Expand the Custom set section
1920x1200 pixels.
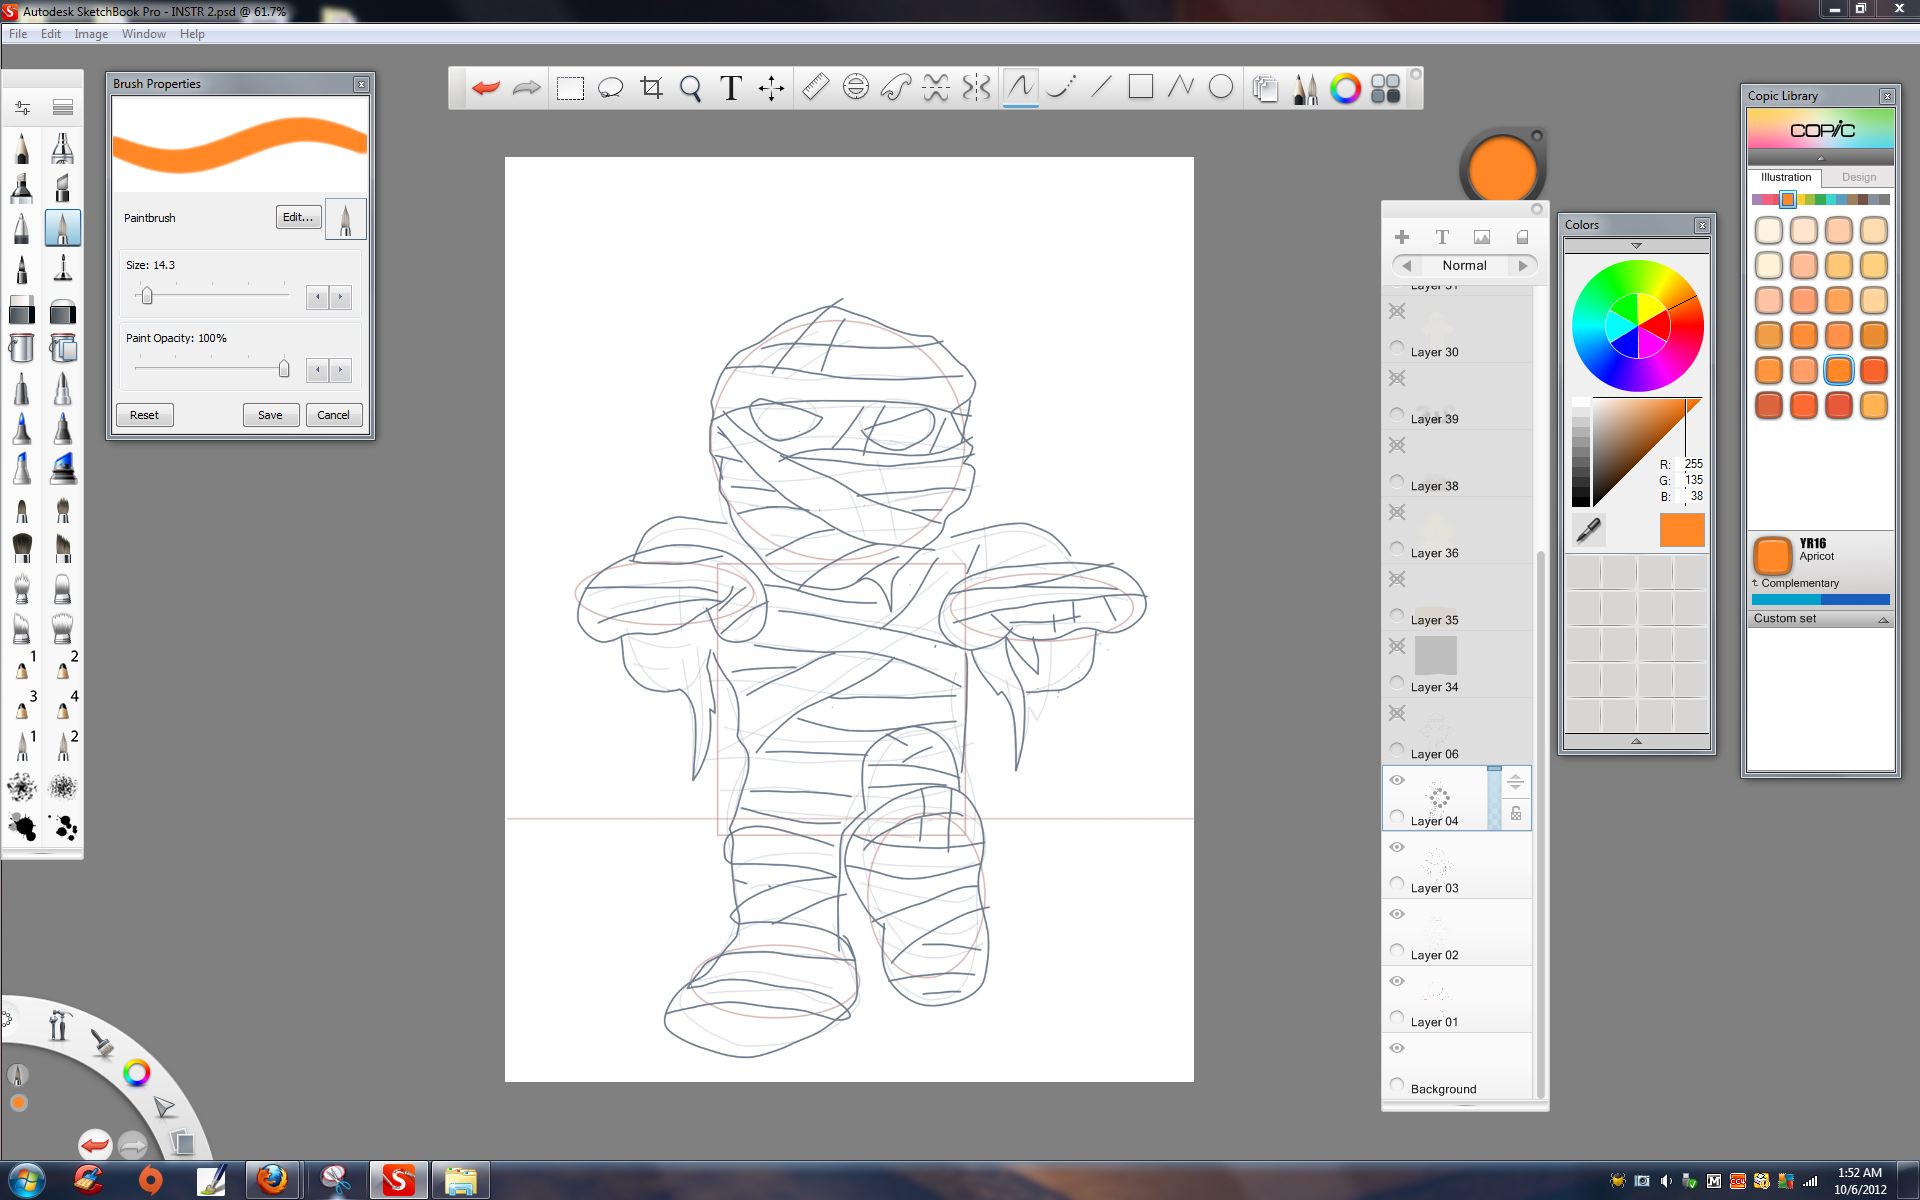[1882, 620]
